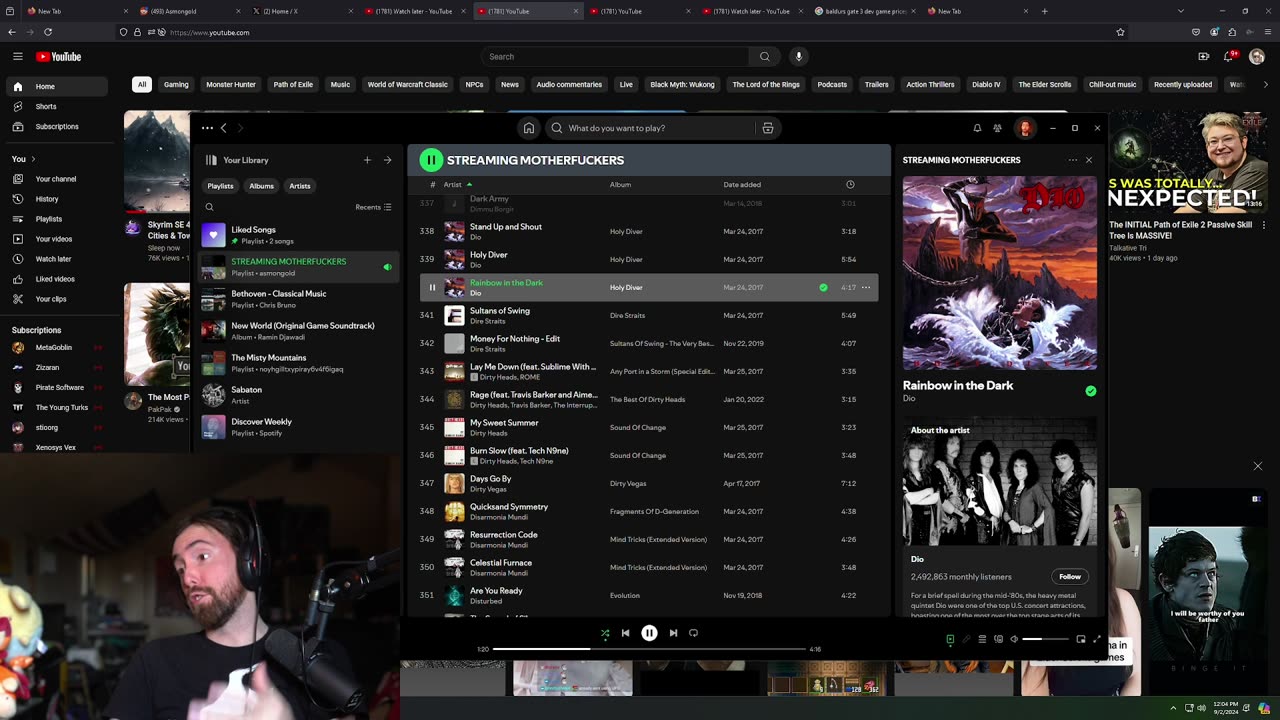This screenshot has height=720, width=1280.
Task: Go to Spotify Home icon
Action: tap(528, 128)
